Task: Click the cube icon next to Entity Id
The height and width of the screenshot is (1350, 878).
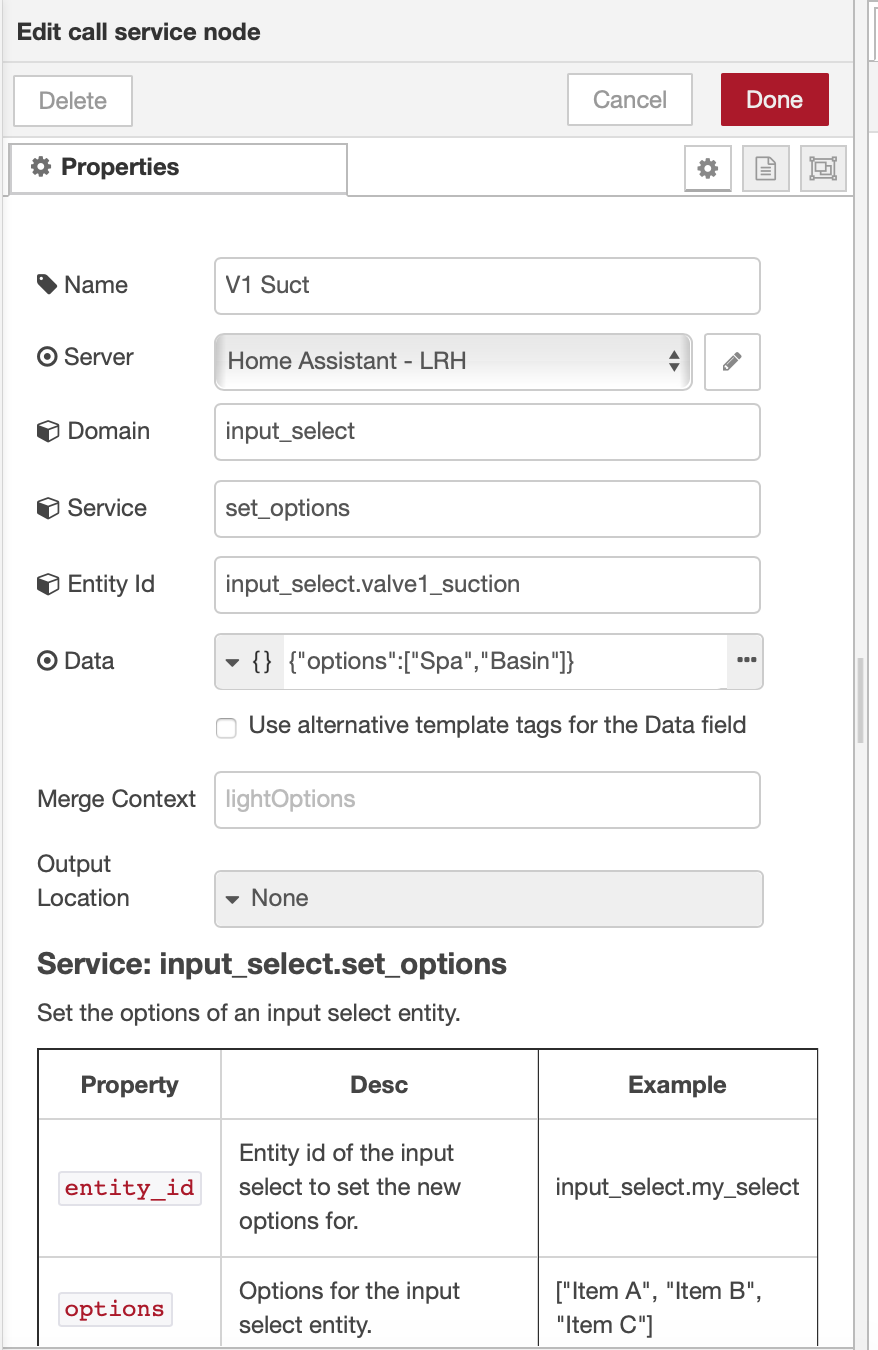Action: pyautogui.click(x=46, y=584)
